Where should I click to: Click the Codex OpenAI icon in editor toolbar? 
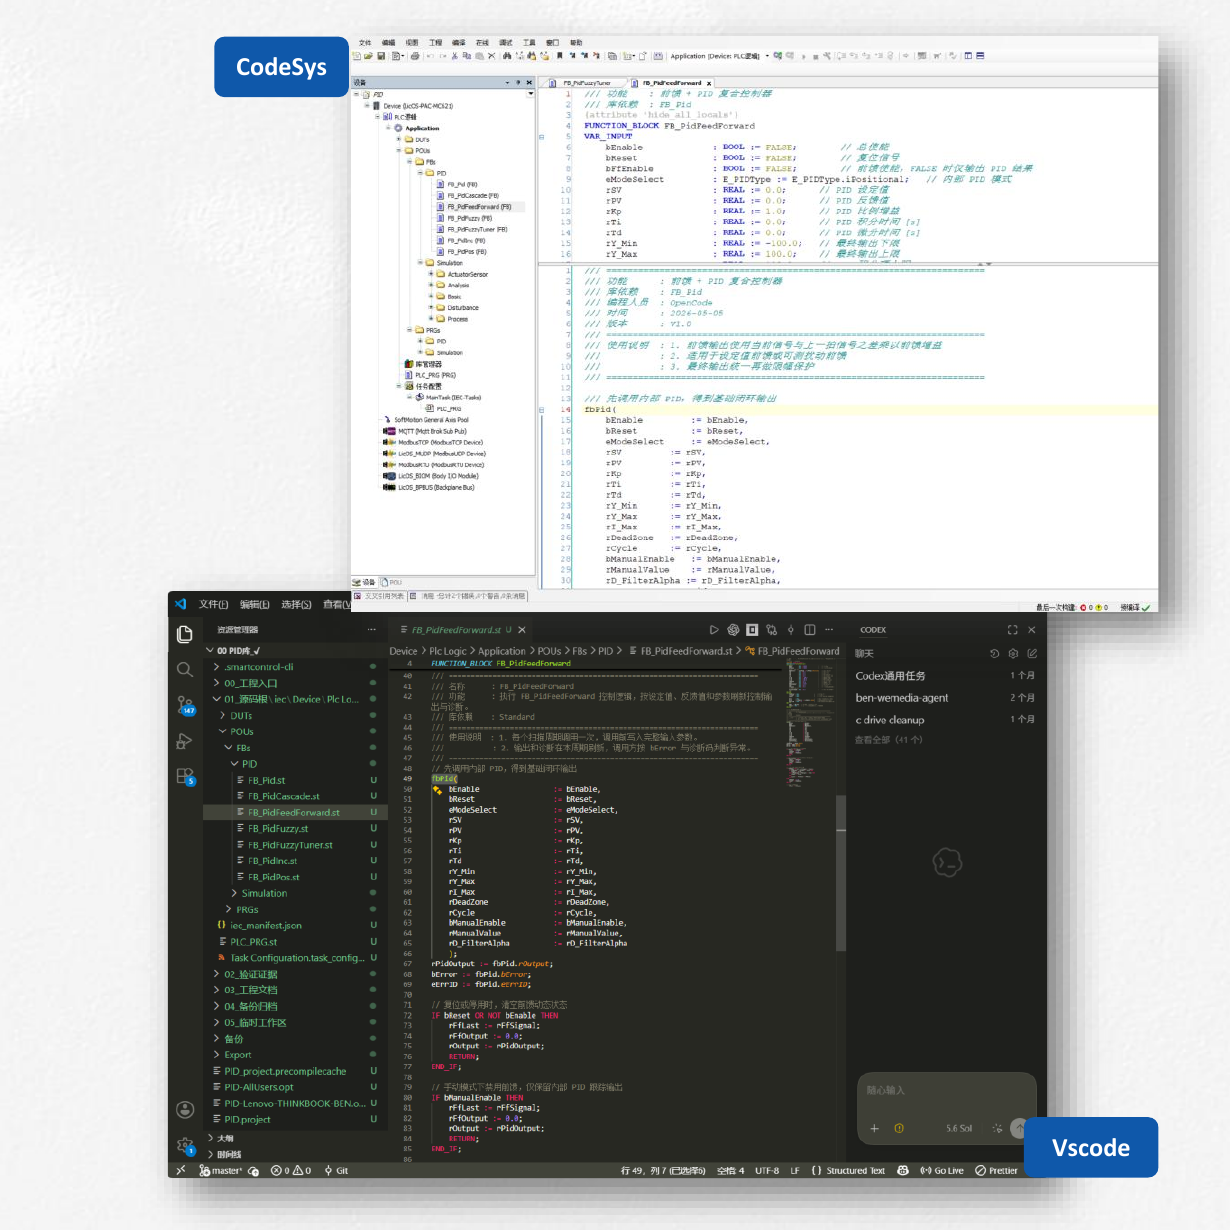click(x=733, y=630)
